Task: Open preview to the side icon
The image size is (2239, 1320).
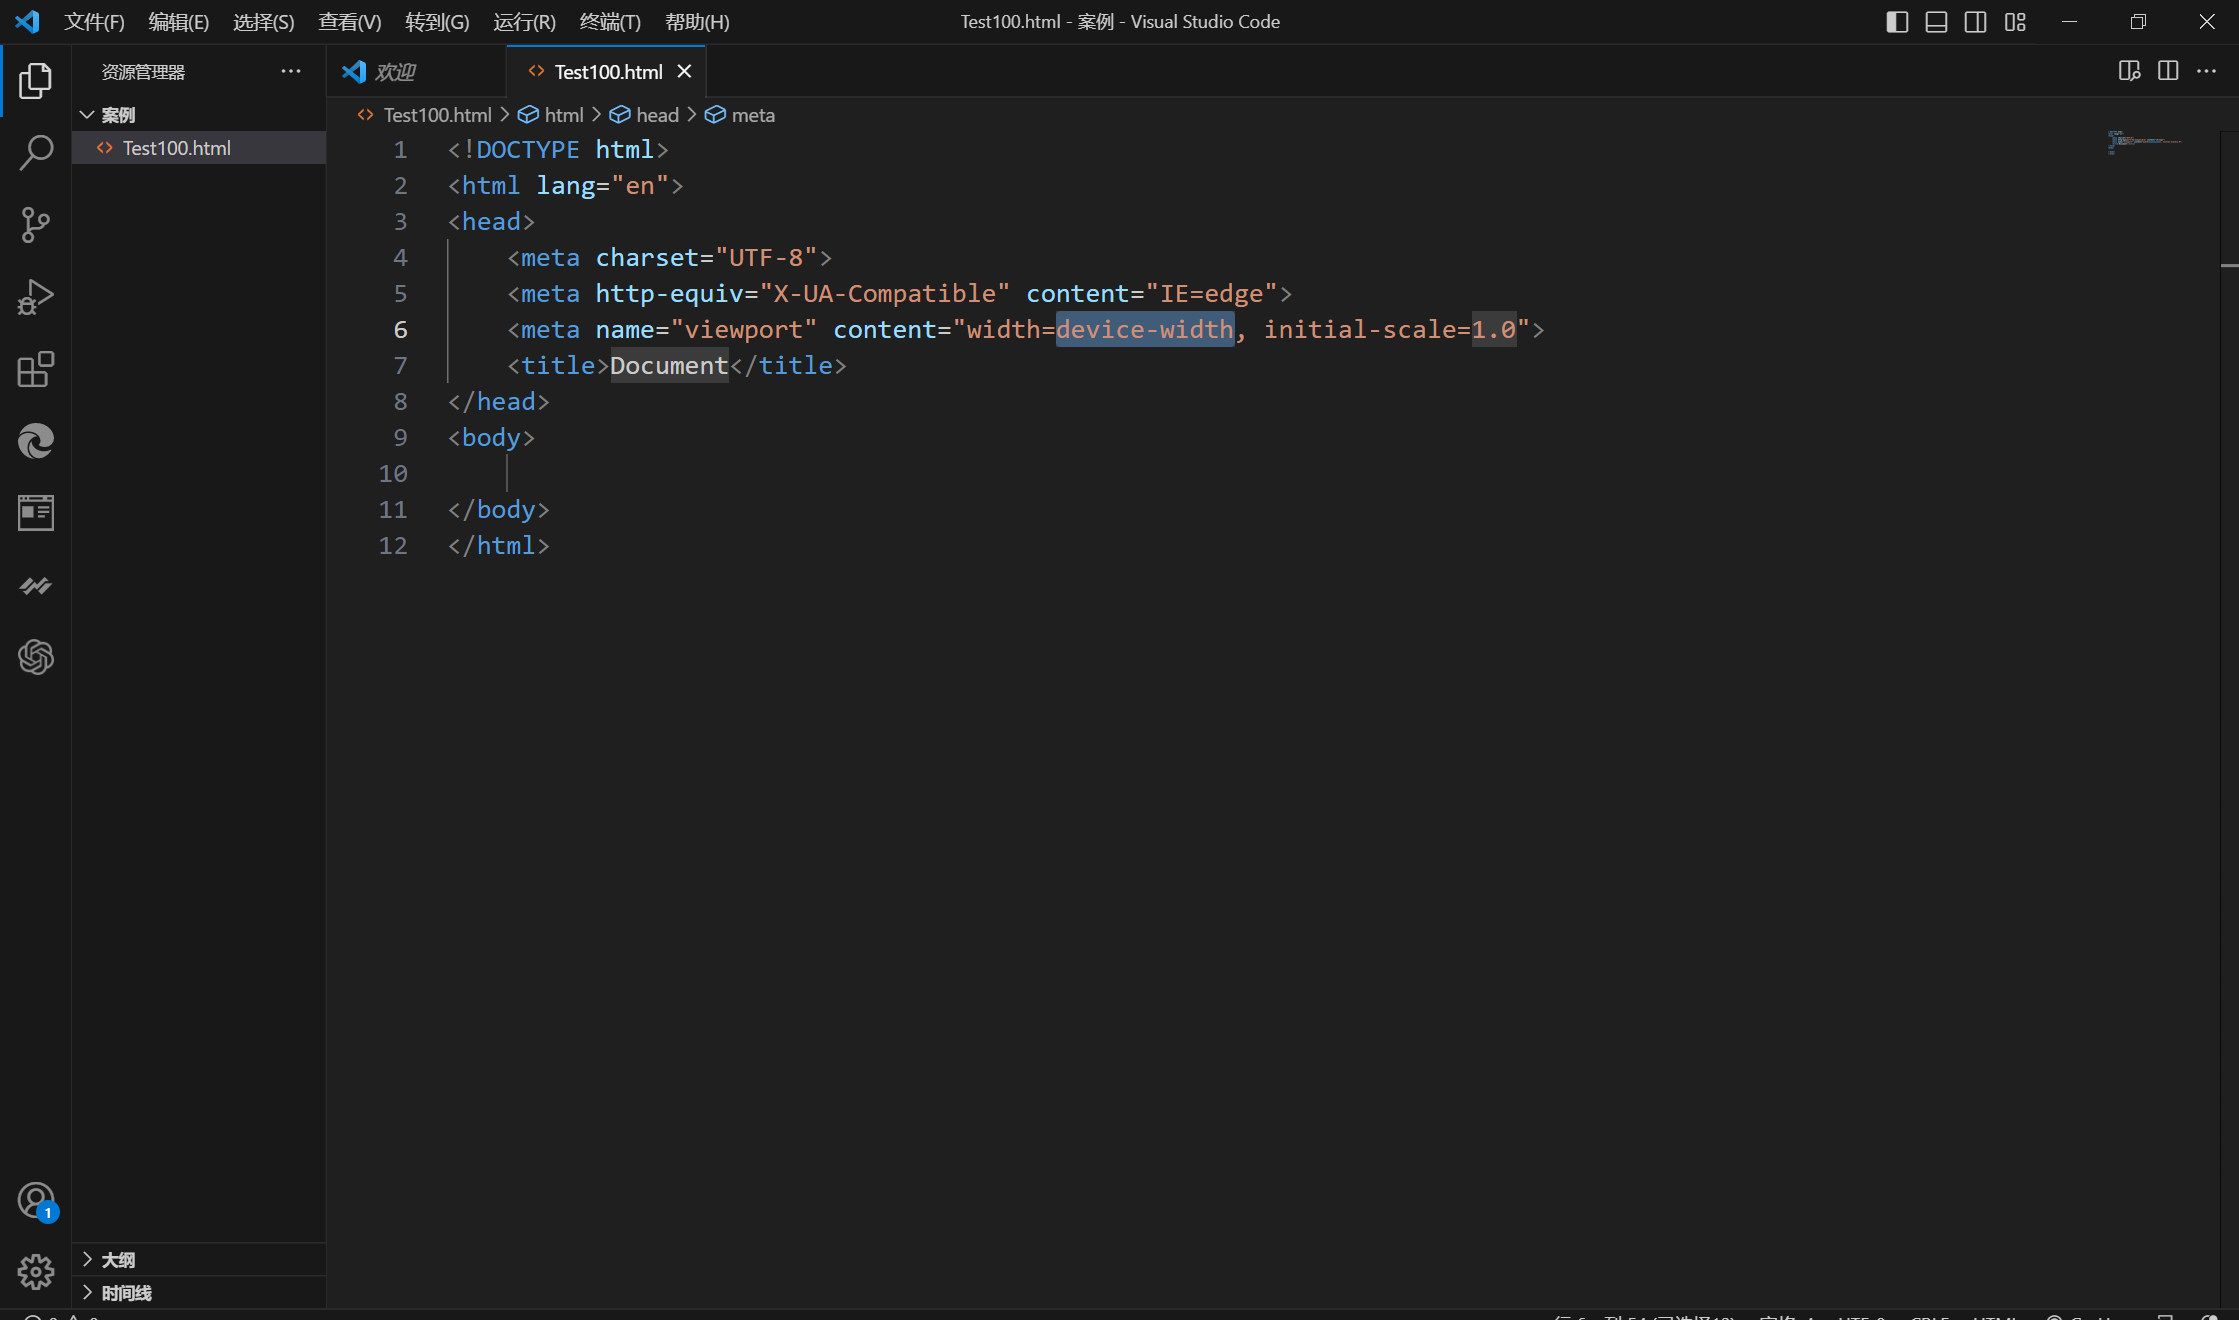Action: point(2129,71)
